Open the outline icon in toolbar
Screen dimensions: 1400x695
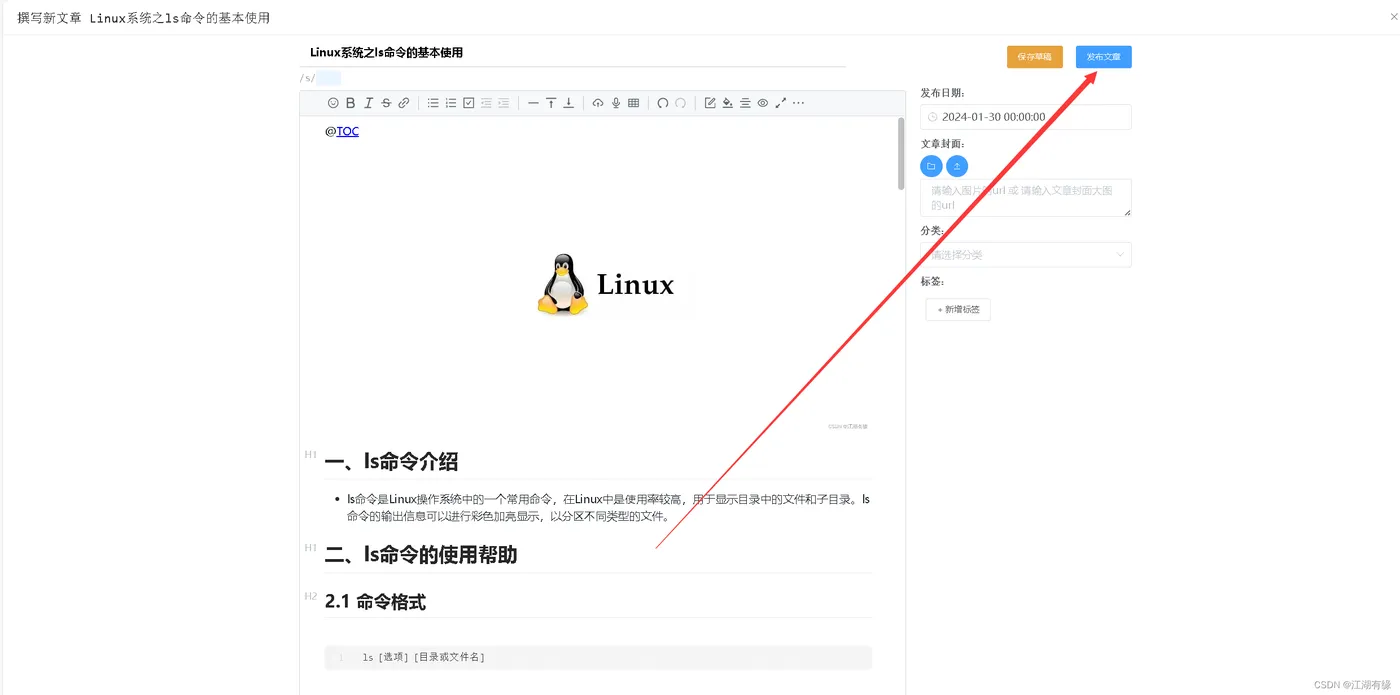745,103
